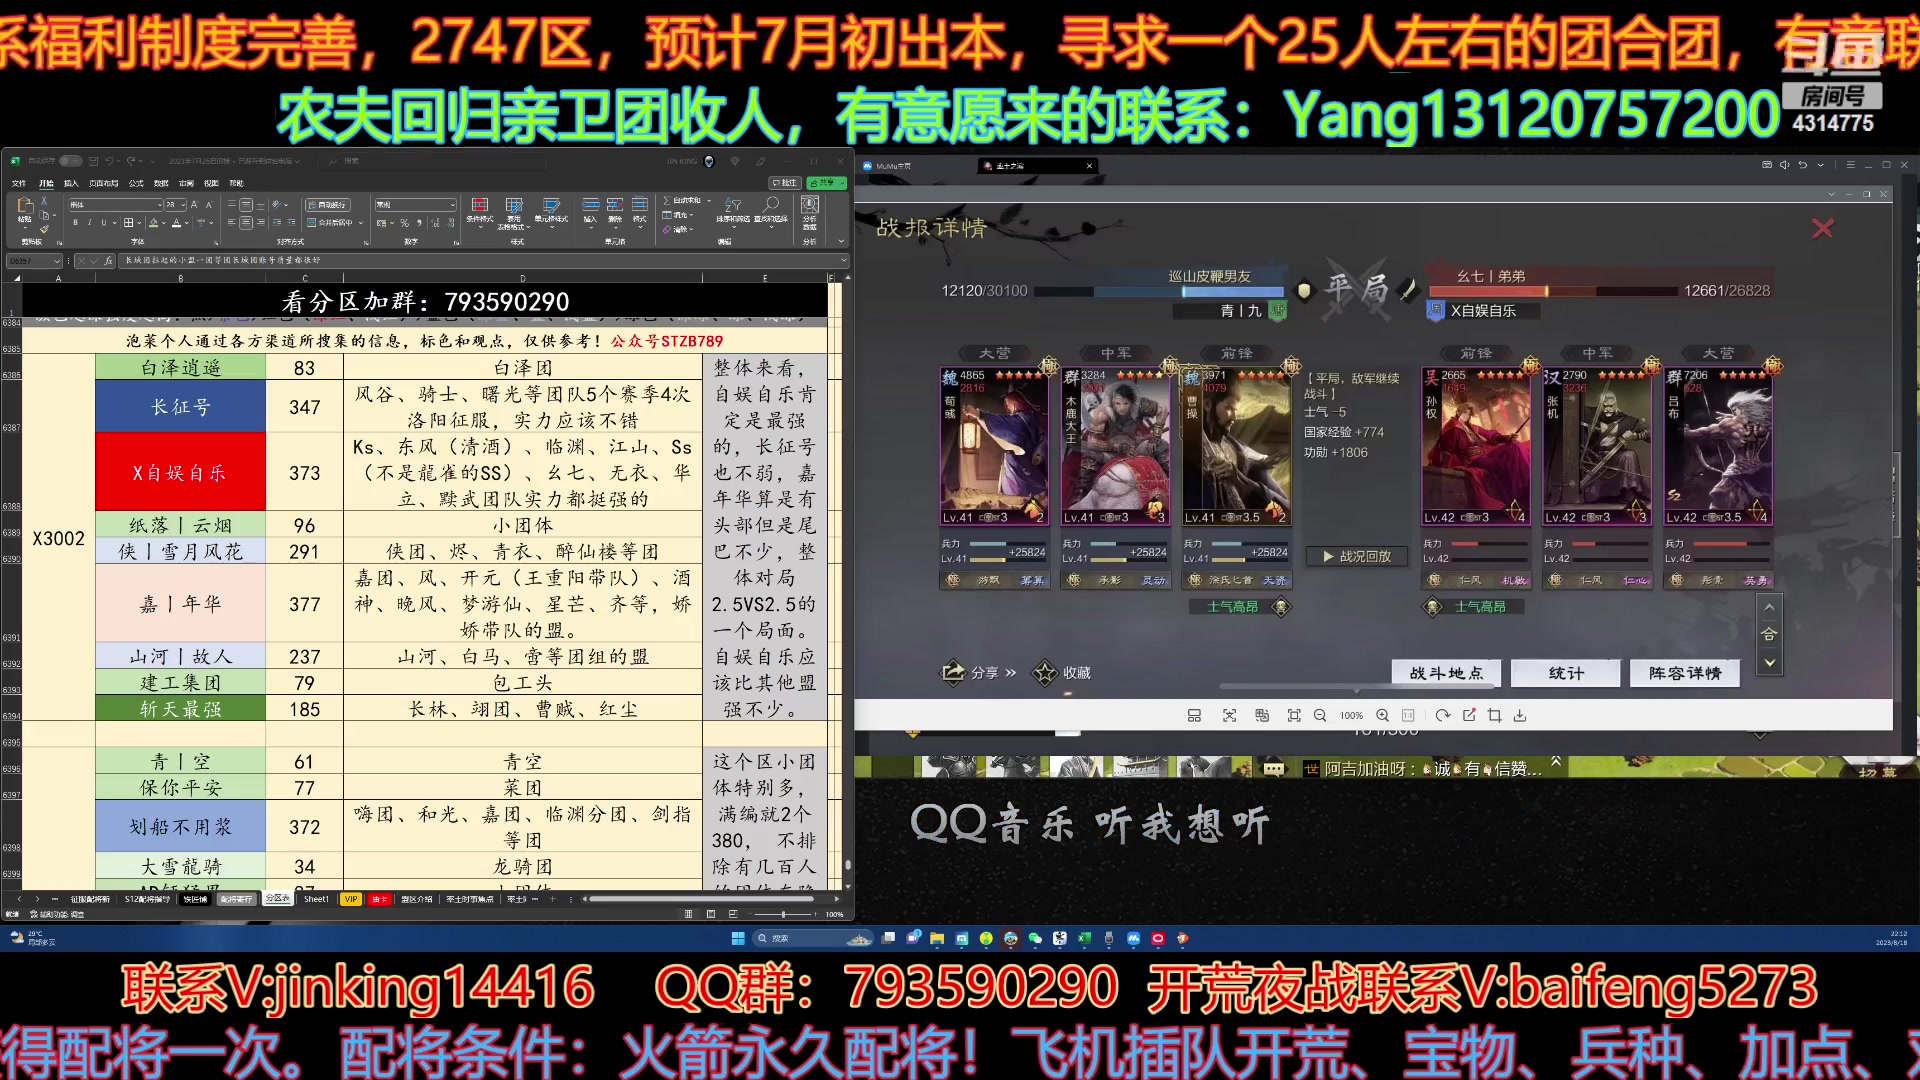Open Merge & Center (合并后居中) dropdown arrow
This screenshot has height=1080, width=1920.
[360, 223]
